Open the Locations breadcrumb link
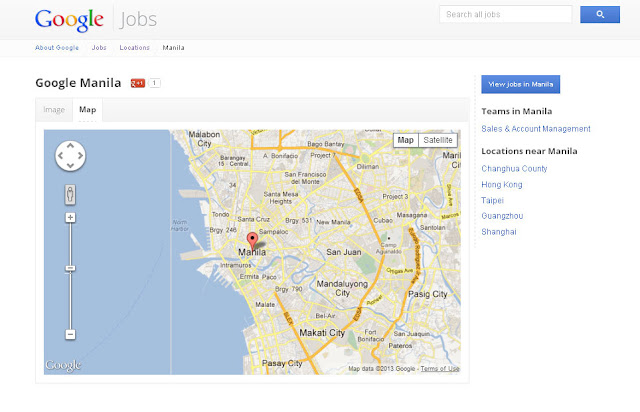640x412 pixels. coord(134,47)
